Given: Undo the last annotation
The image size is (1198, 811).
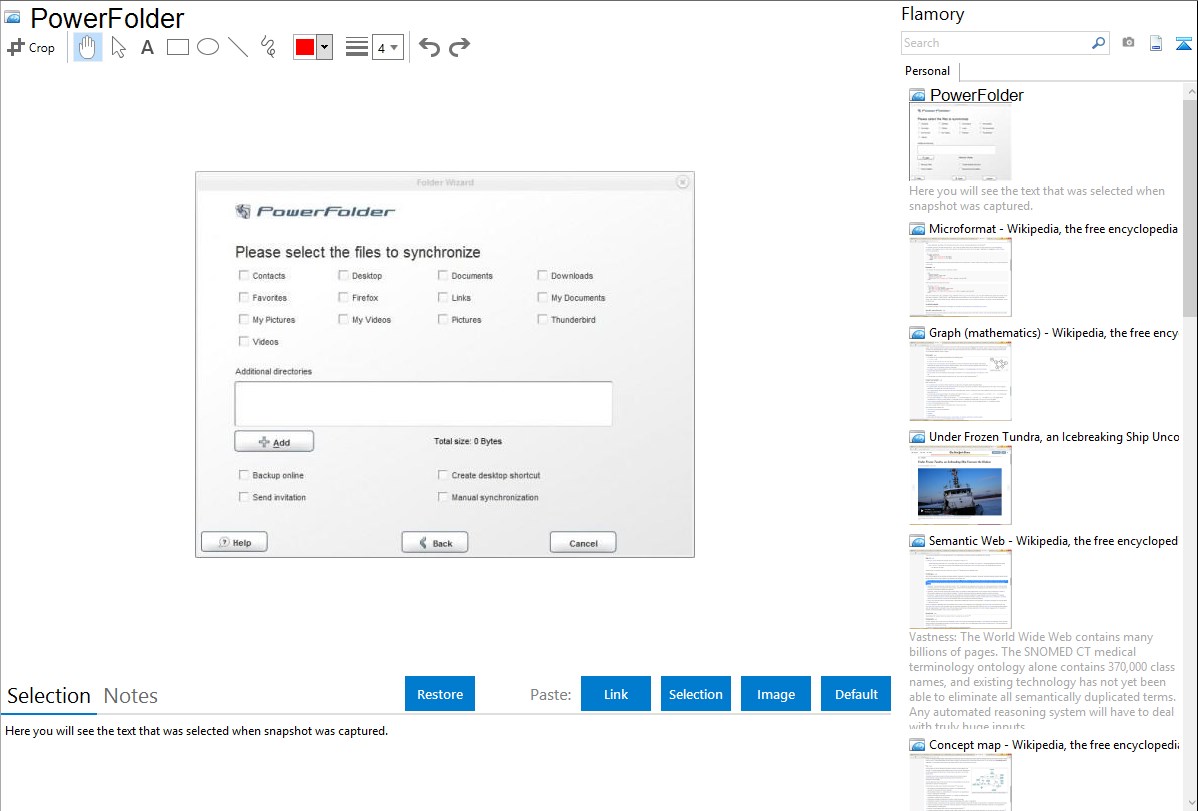Looking at the screenshot, I should pos(429,47).
